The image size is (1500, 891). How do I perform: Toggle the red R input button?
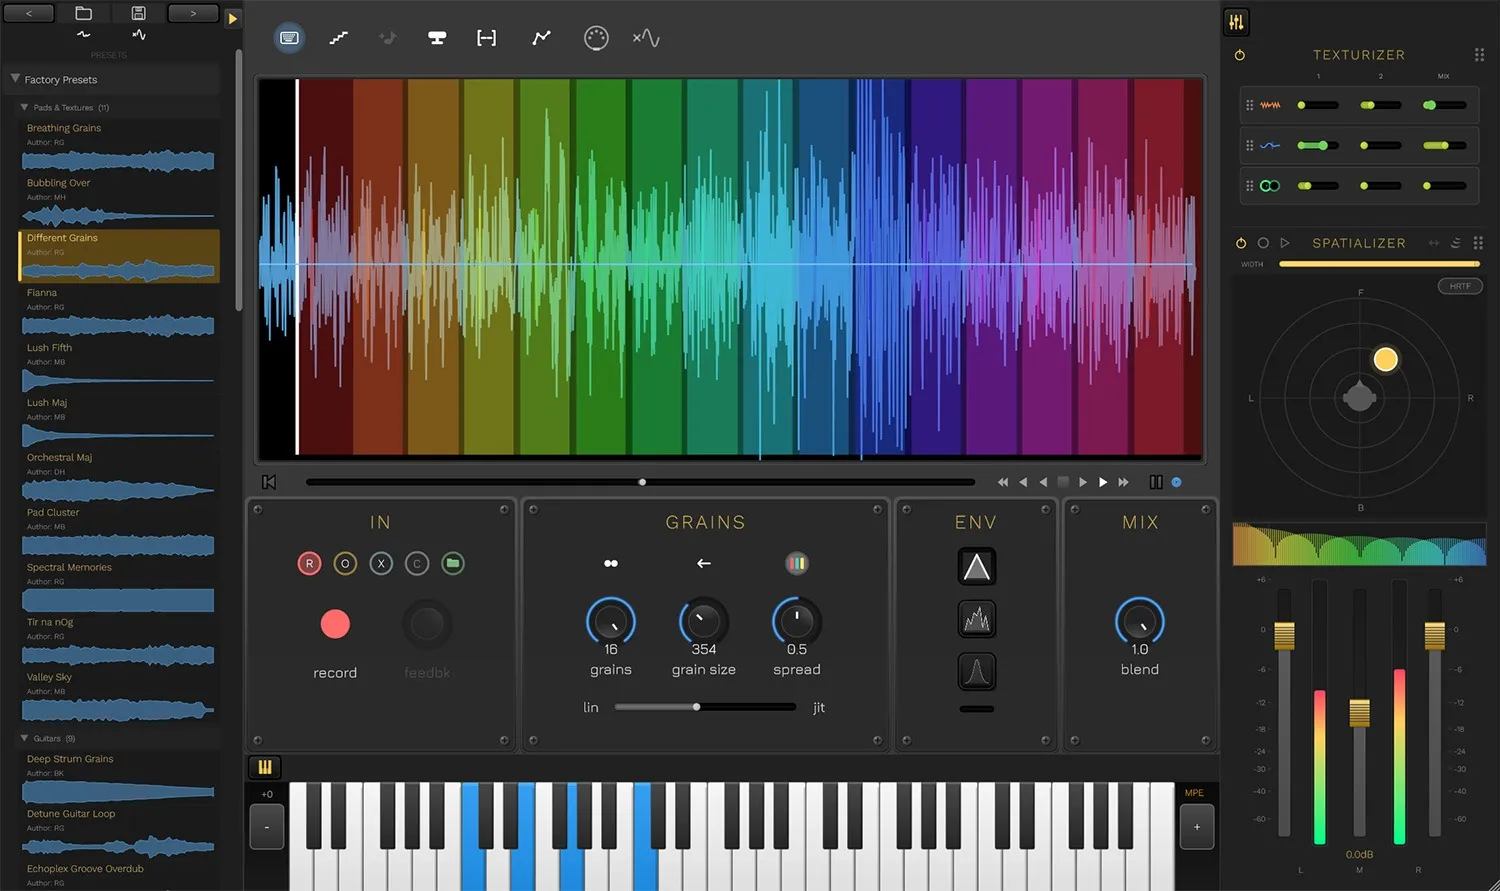(309, 564)
